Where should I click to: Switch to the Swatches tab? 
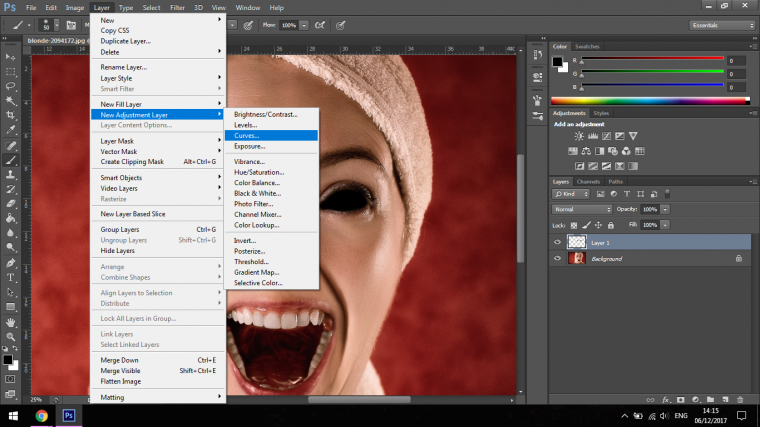point(587,47)
